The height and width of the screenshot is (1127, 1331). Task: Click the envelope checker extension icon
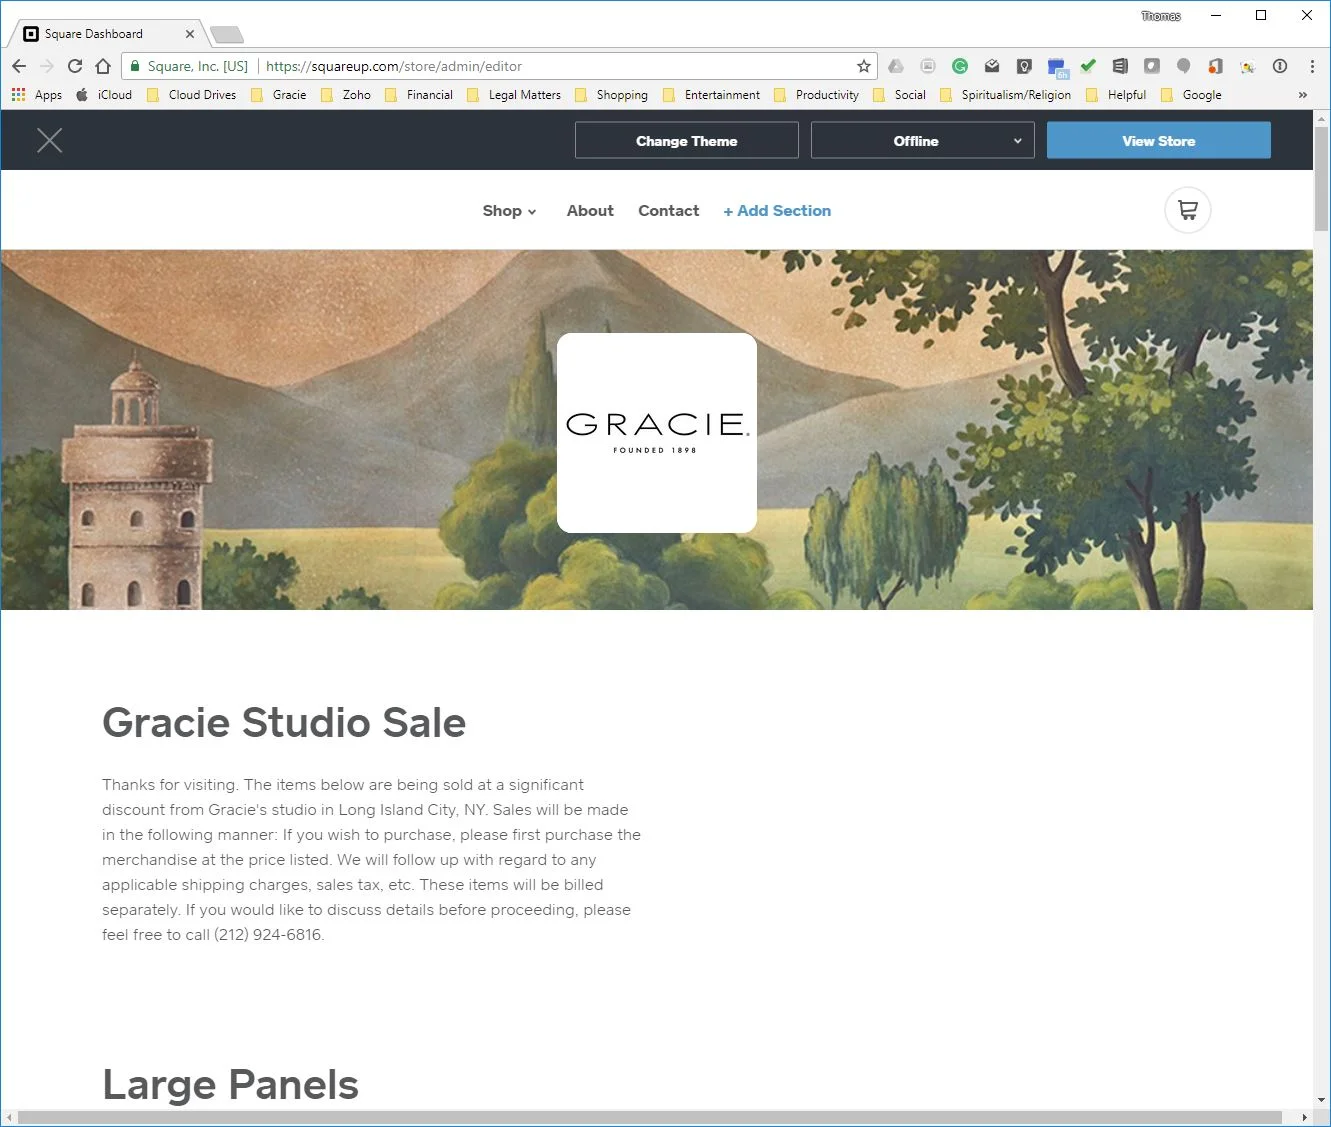992,66
